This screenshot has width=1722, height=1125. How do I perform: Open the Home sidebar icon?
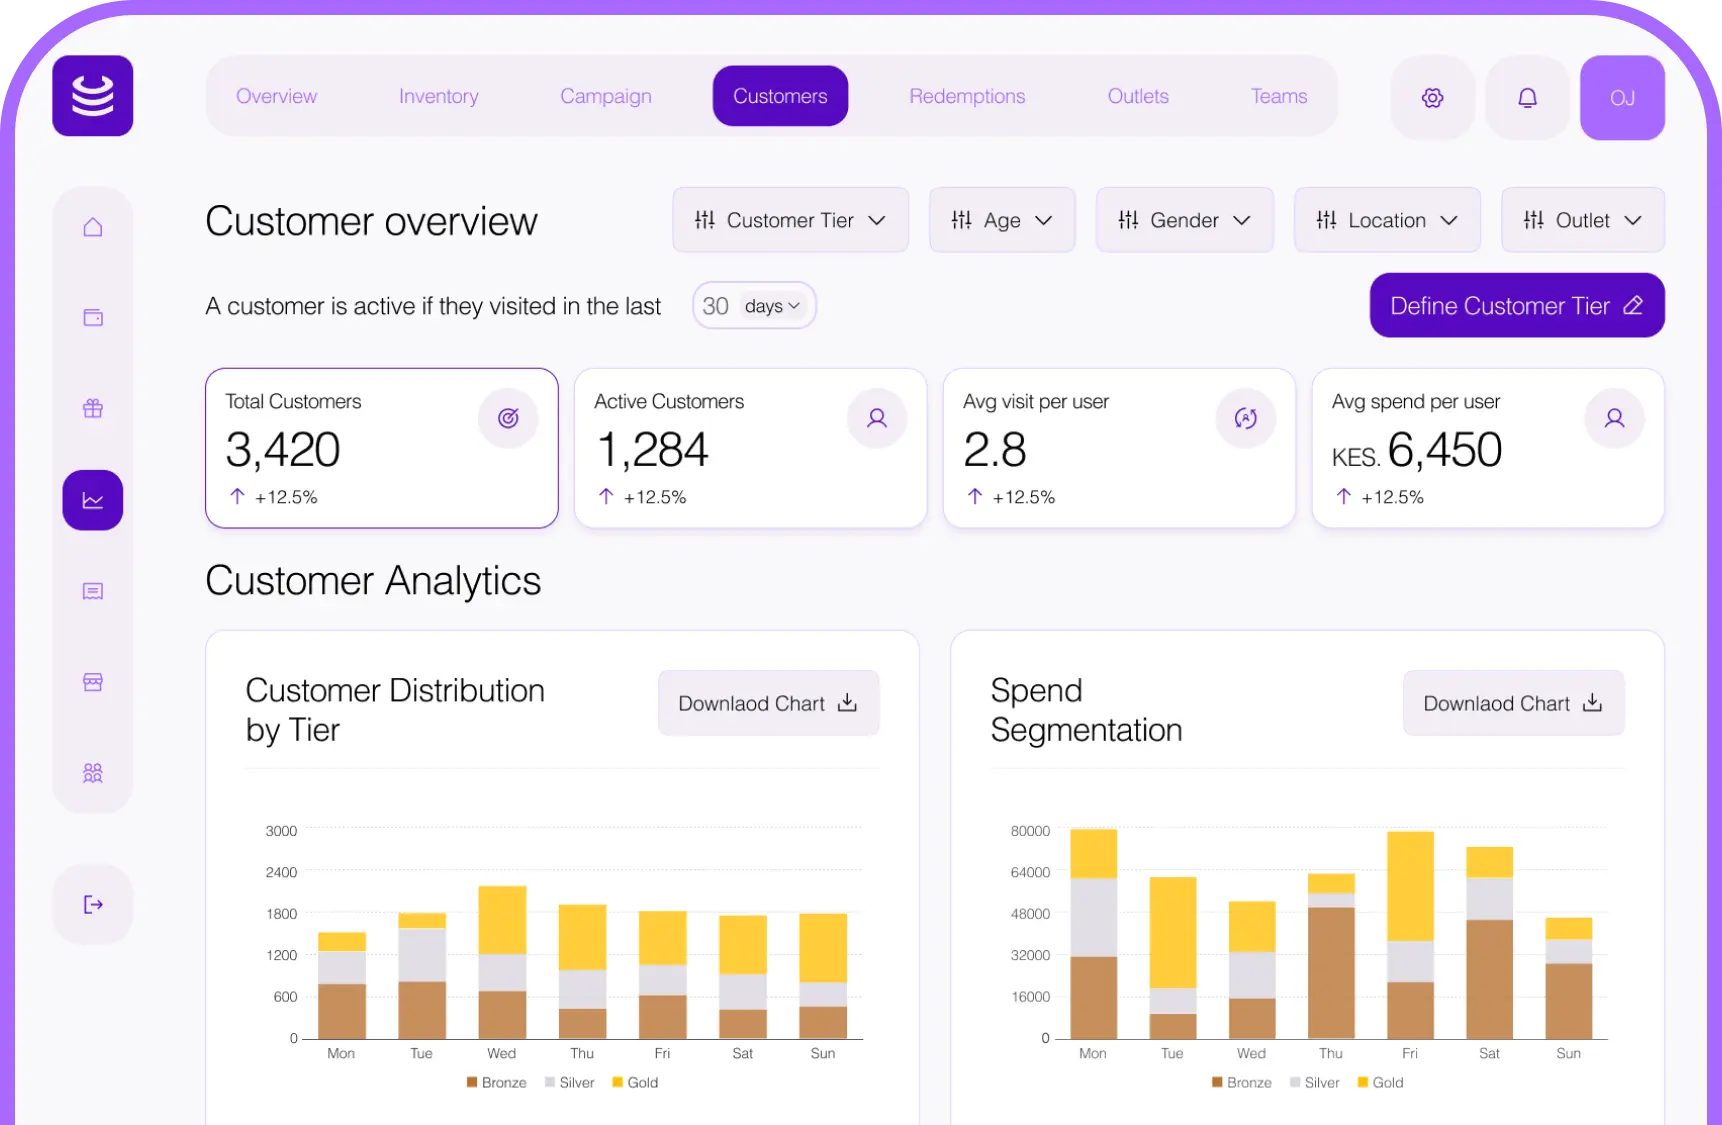pyautogui.click(x=92, y=227)
